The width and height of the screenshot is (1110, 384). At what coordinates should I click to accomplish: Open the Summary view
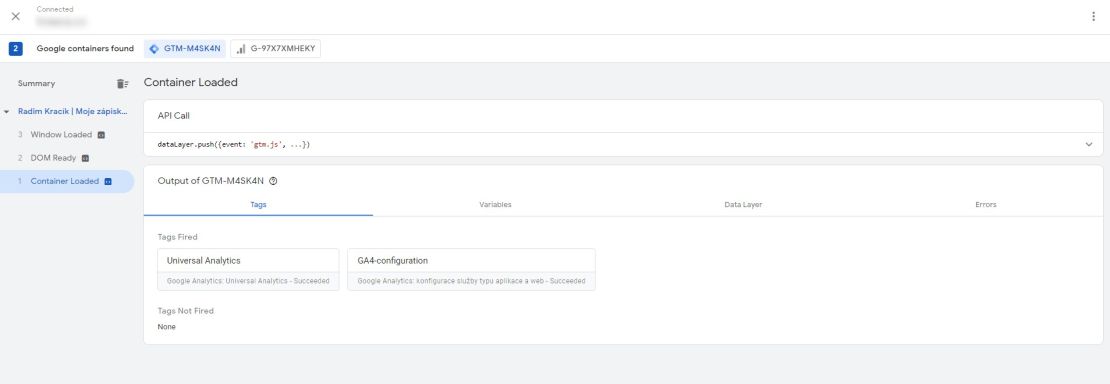(x=36, y=84)
